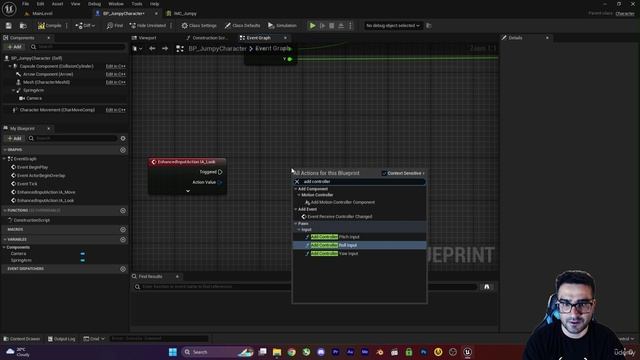Click the Find toolbar button

pos(115,26)
